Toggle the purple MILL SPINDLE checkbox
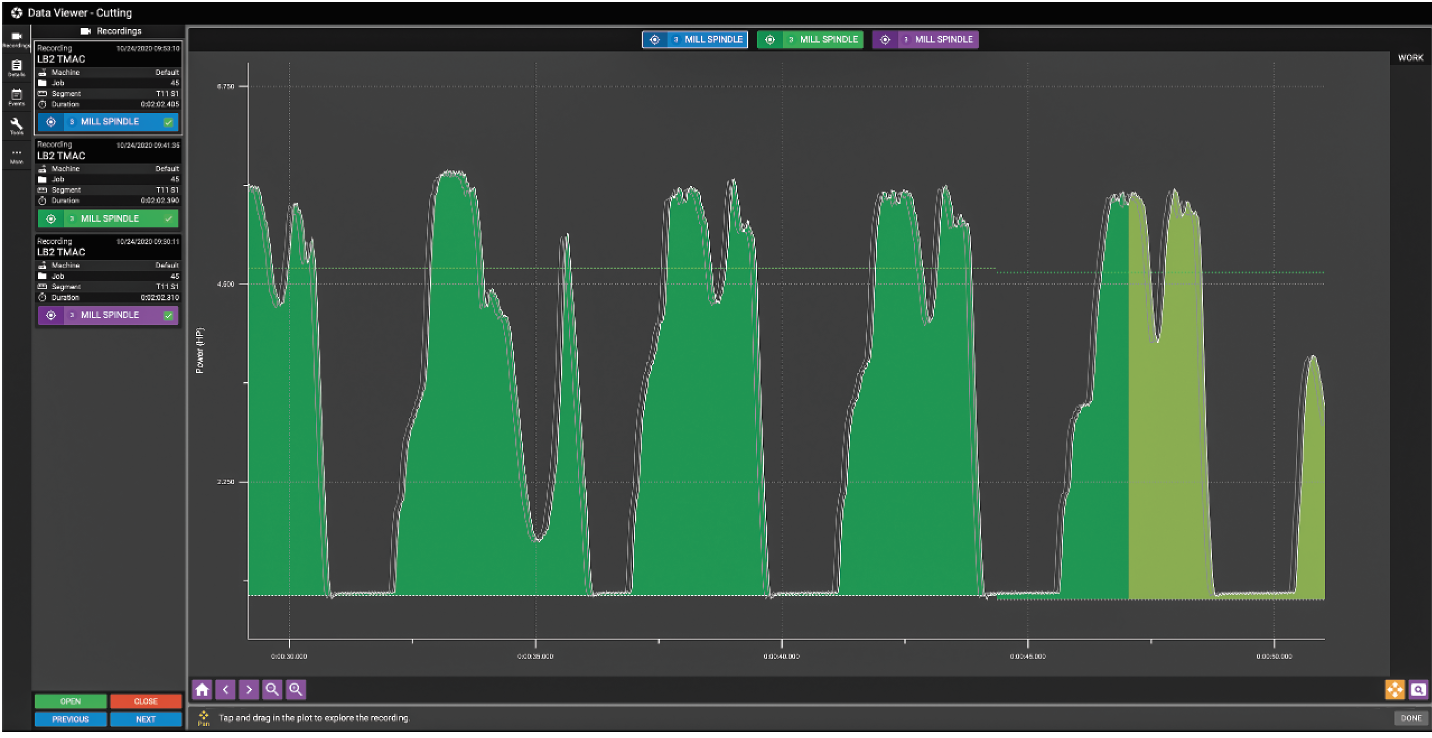The image size is (1432, 738). click(x=168, y=315)
